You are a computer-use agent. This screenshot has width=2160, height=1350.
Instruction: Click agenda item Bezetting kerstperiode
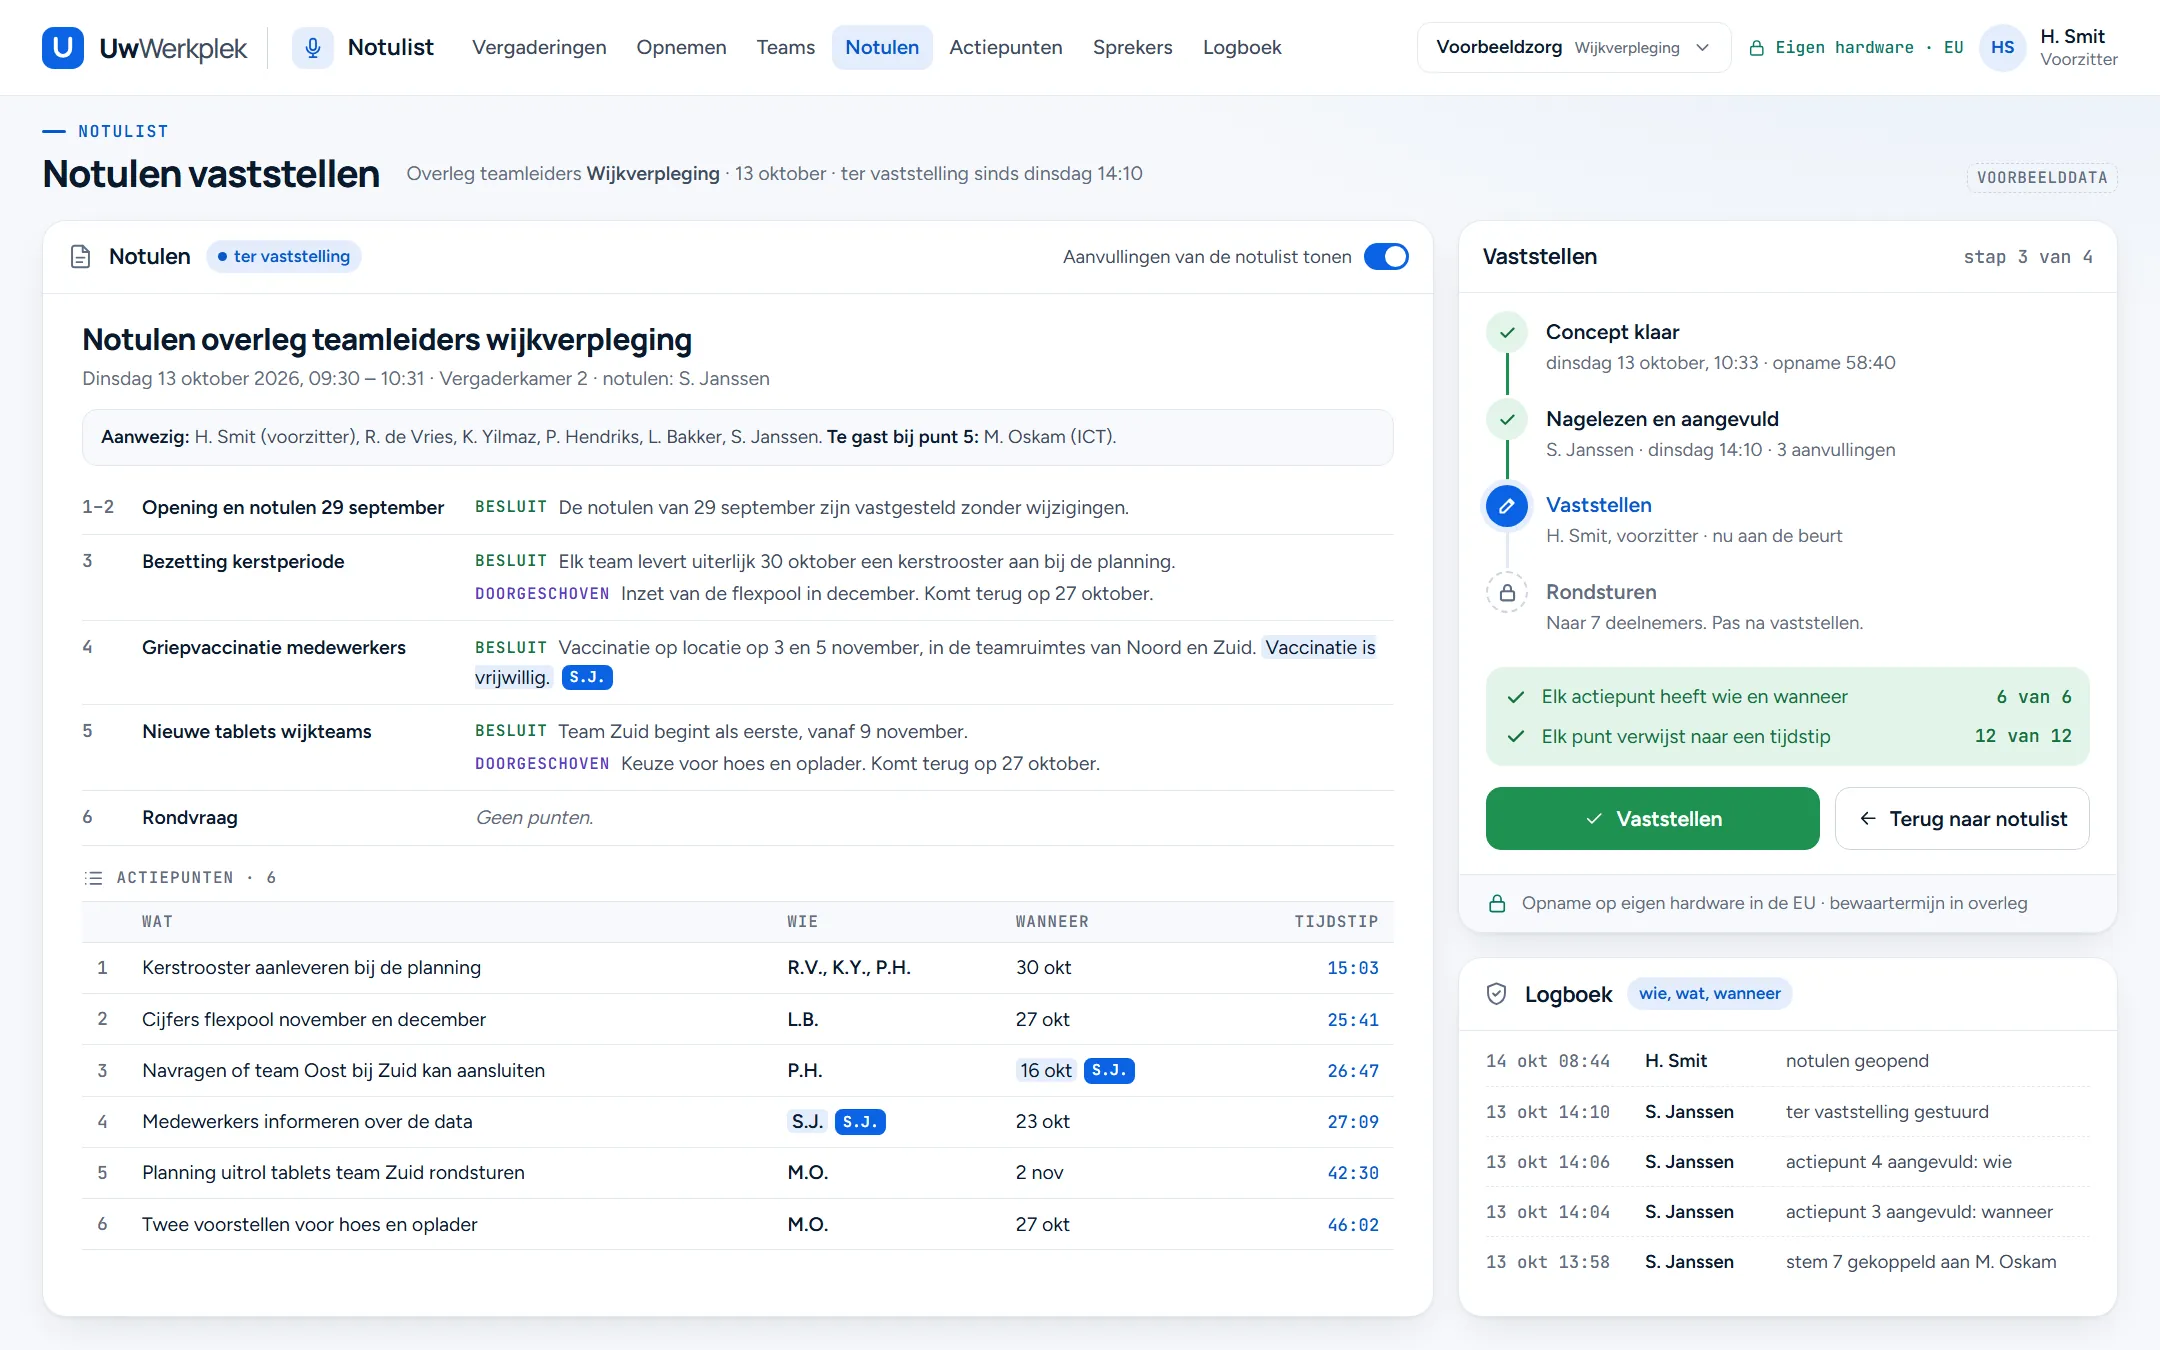(243, 562)
